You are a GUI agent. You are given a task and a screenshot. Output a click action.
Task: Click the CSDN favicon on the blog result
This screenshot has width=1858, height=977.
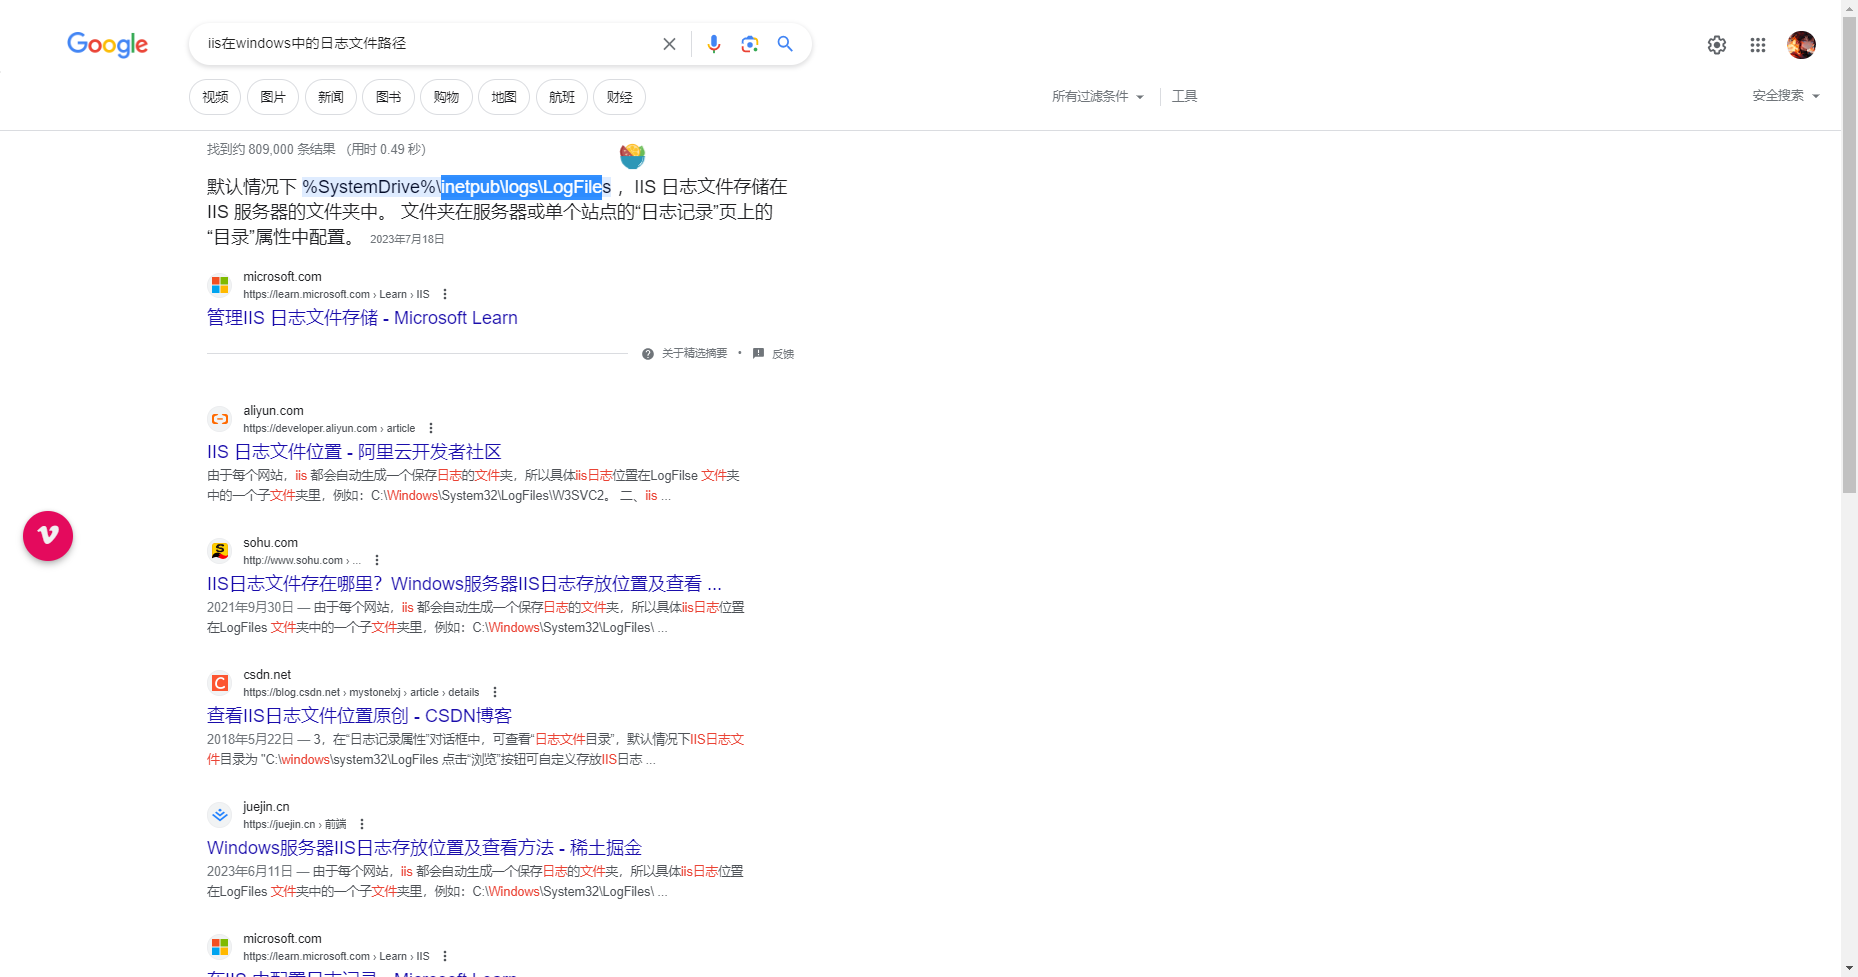coord(218,682)
